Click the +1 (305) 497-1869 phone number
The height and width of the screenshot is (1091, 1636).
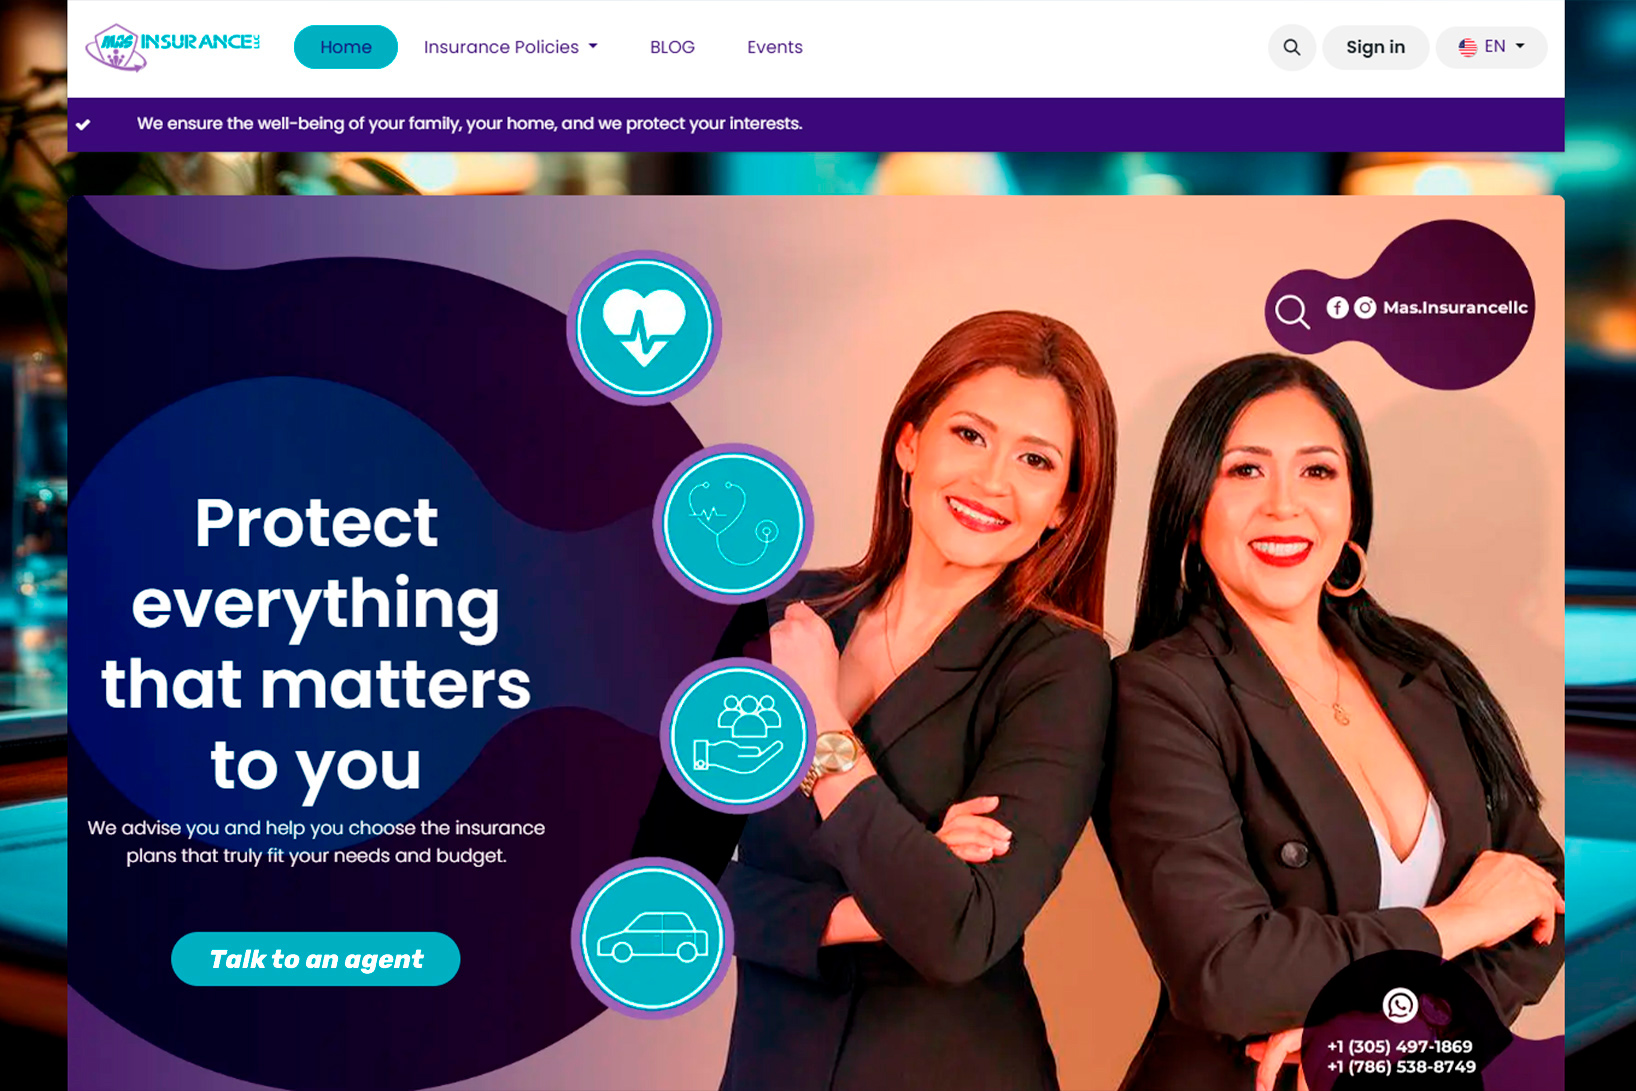click(x=1400, y=1047)
